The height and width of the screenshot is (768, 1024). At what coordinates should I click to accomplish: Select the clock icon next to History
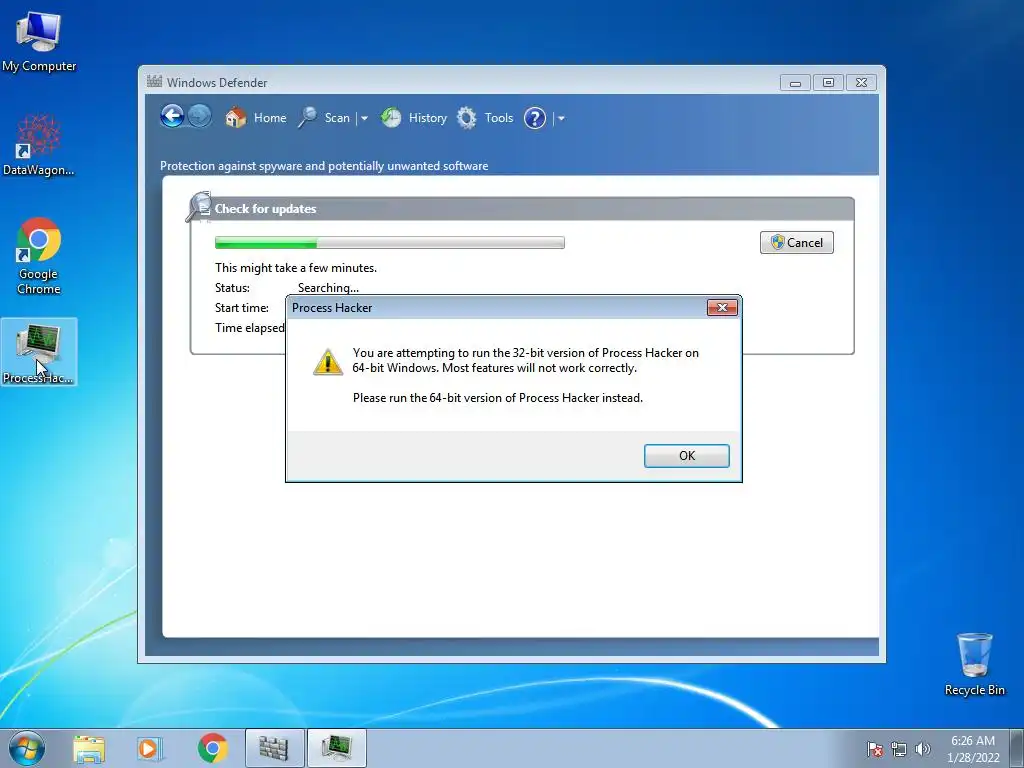(391, 118)
